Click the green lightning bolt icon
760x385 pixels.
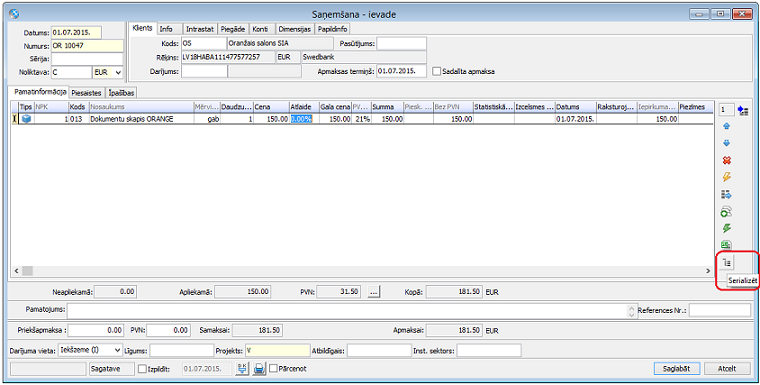coord(727,228)
